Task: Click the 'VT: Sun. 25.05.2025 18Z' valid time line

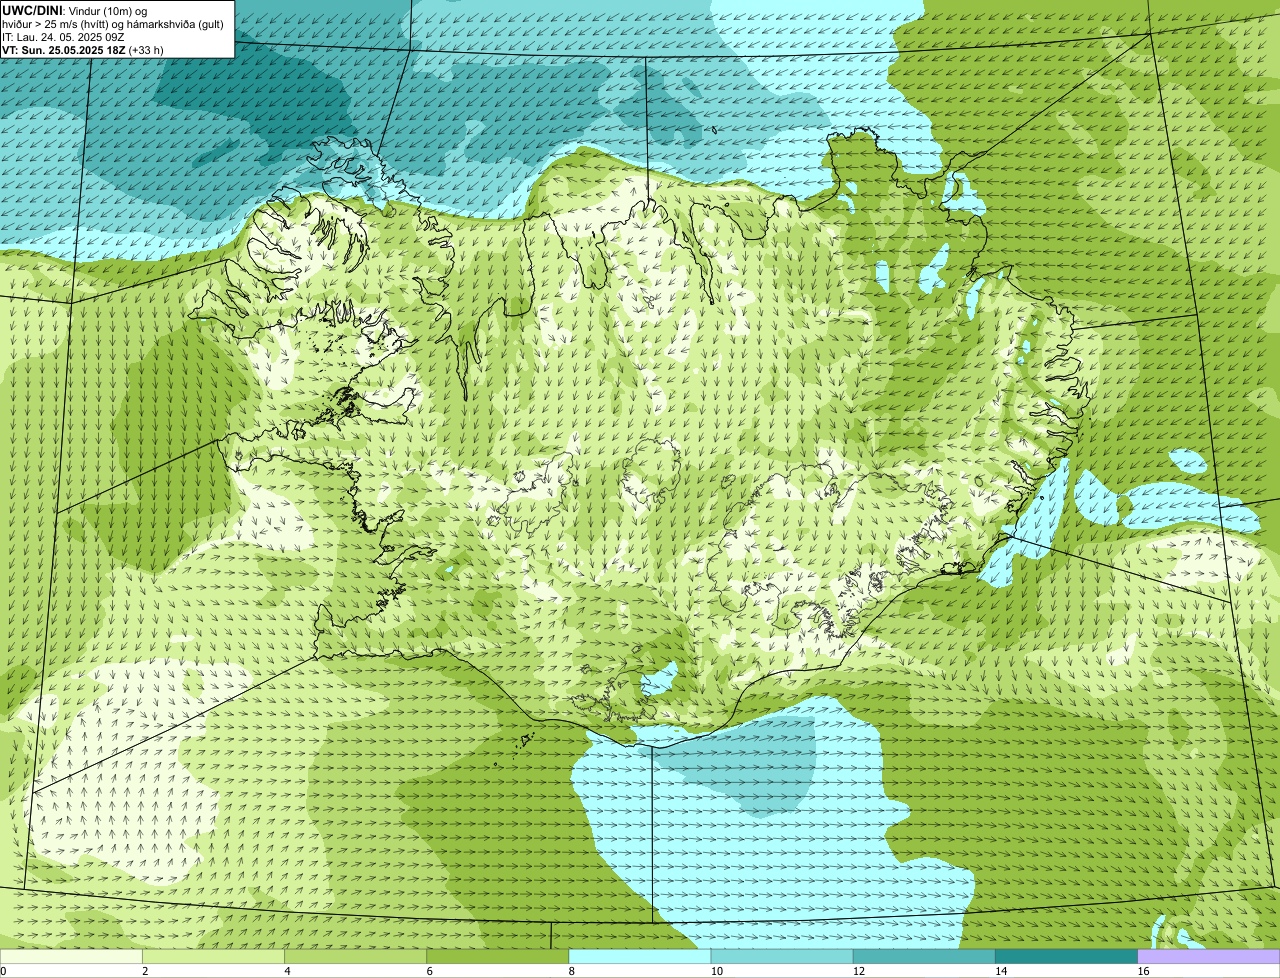Action: pyautogui.click(x=83, y=49)
